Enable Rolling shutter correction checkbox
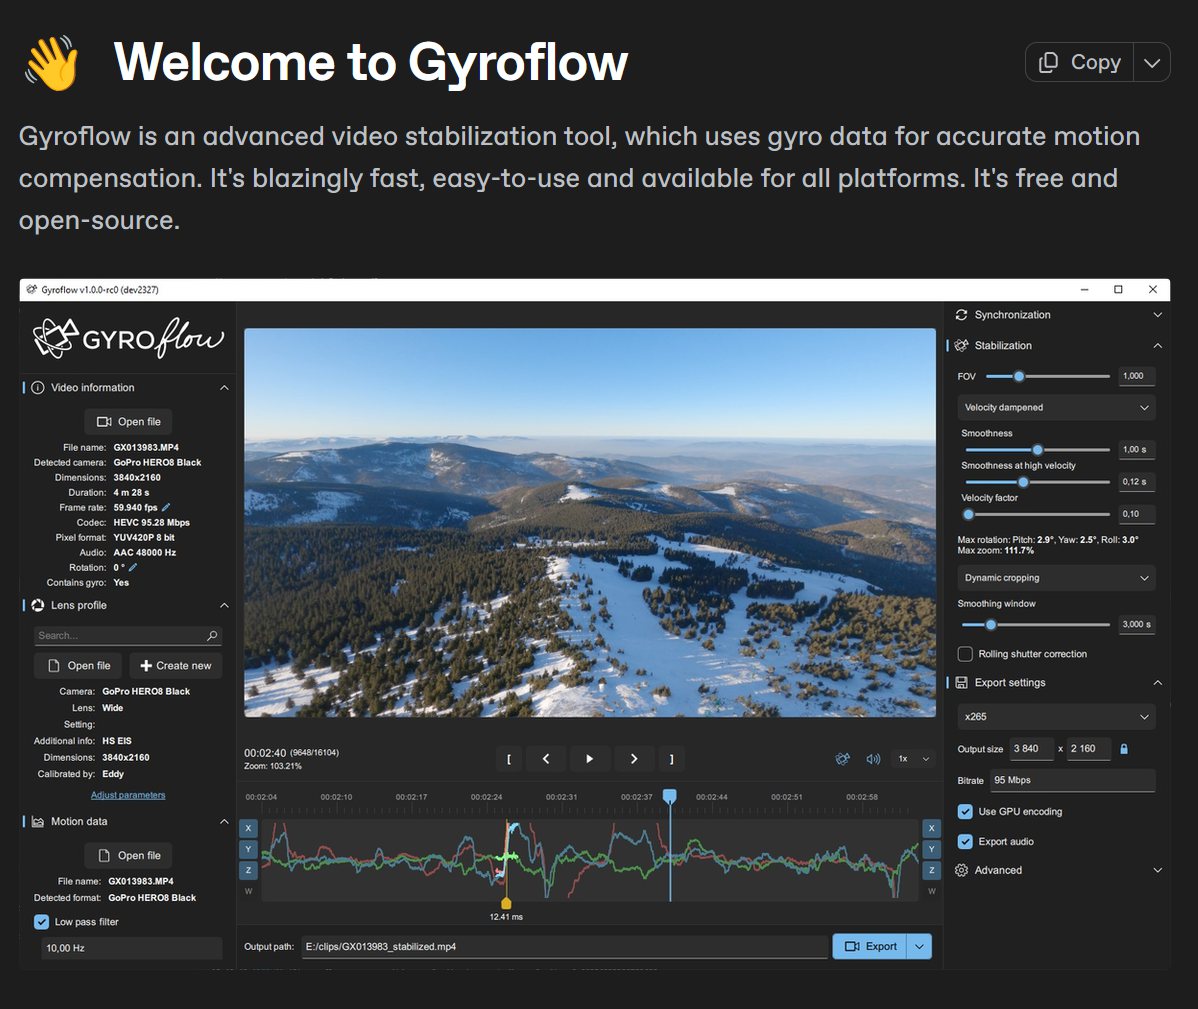Viewport: 1198px width, 1009px height. click(965, 654)
